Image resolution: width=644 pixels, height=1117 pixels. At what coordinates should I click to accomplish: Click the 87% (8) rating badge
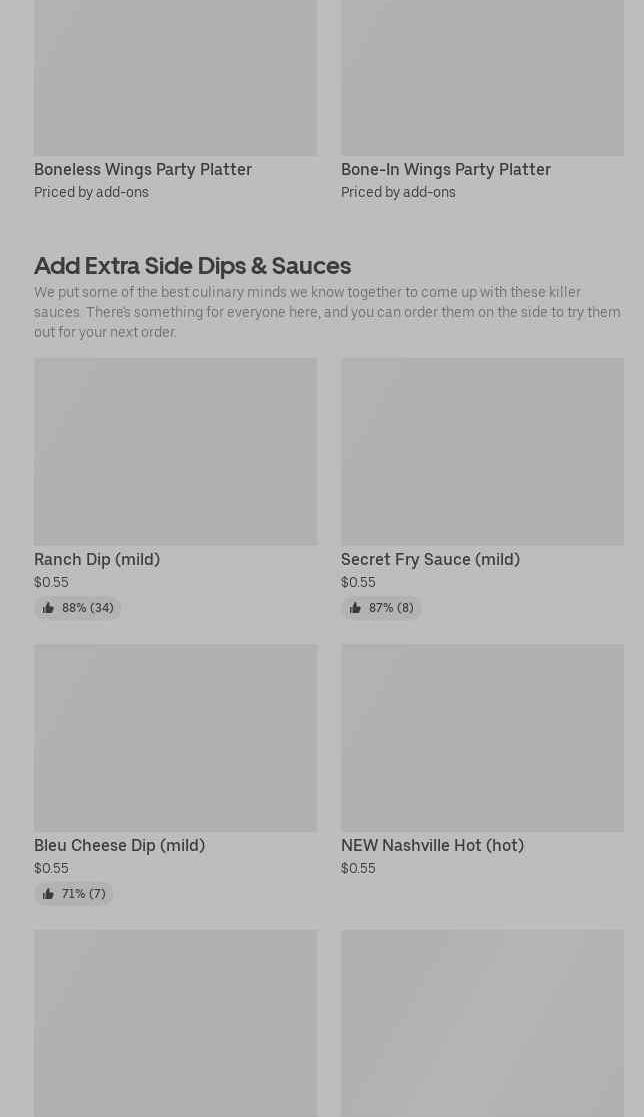click(381, 608)
